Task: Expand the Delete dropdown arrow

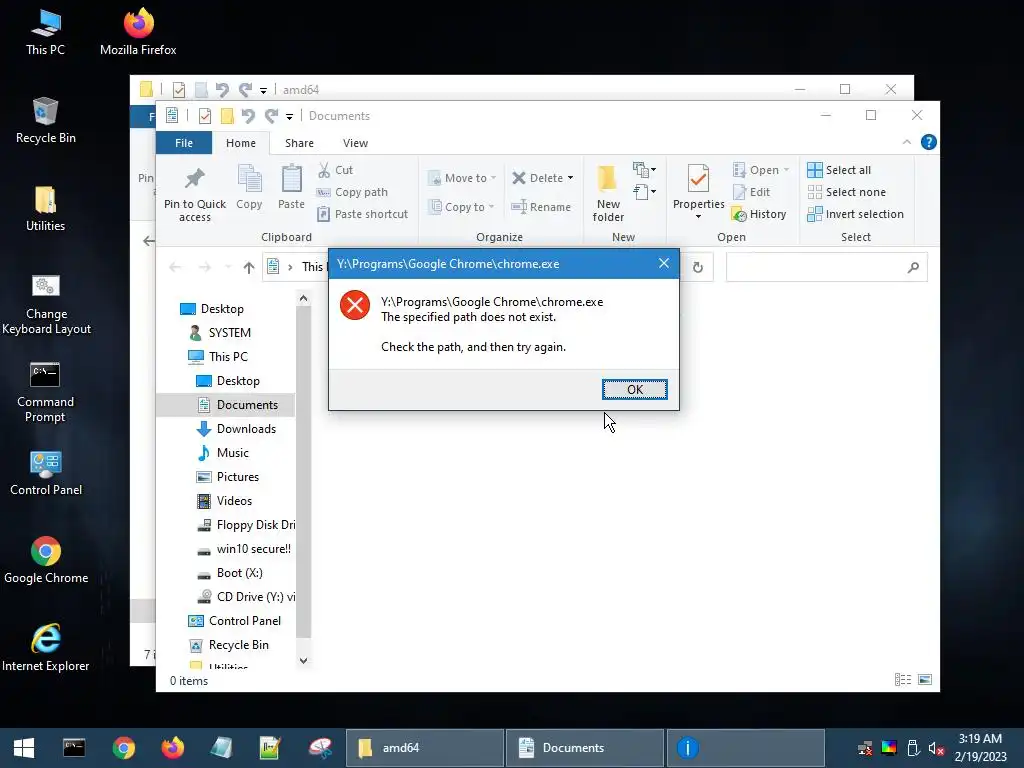Action: tap(570, 178)
